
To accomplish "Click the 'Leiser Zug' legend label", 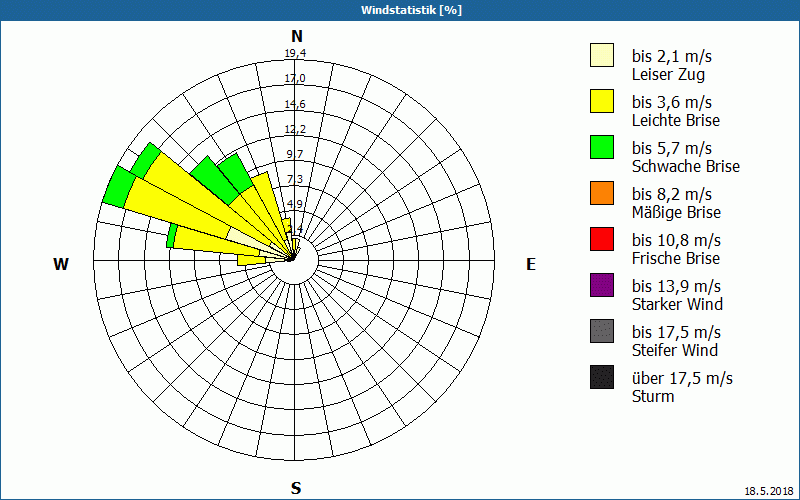I will [x=668, y=74].
